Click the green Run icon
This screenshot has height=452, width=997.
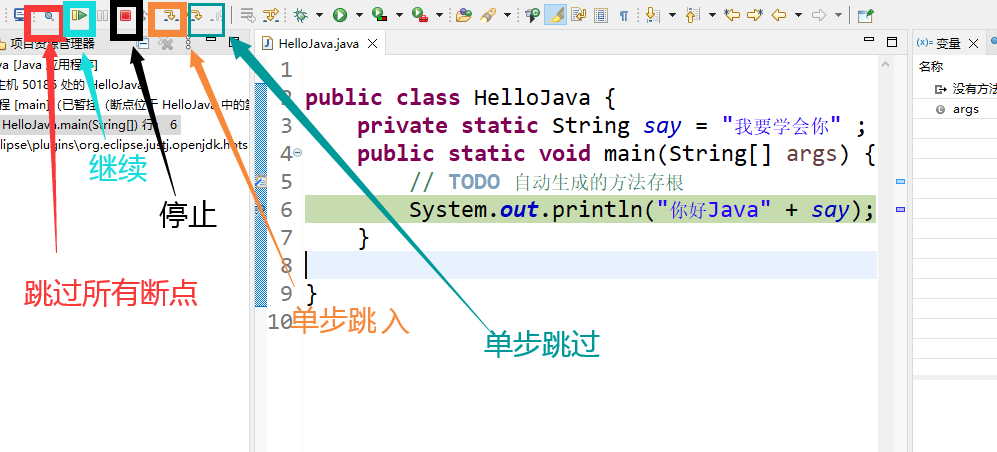pos(340,15)
